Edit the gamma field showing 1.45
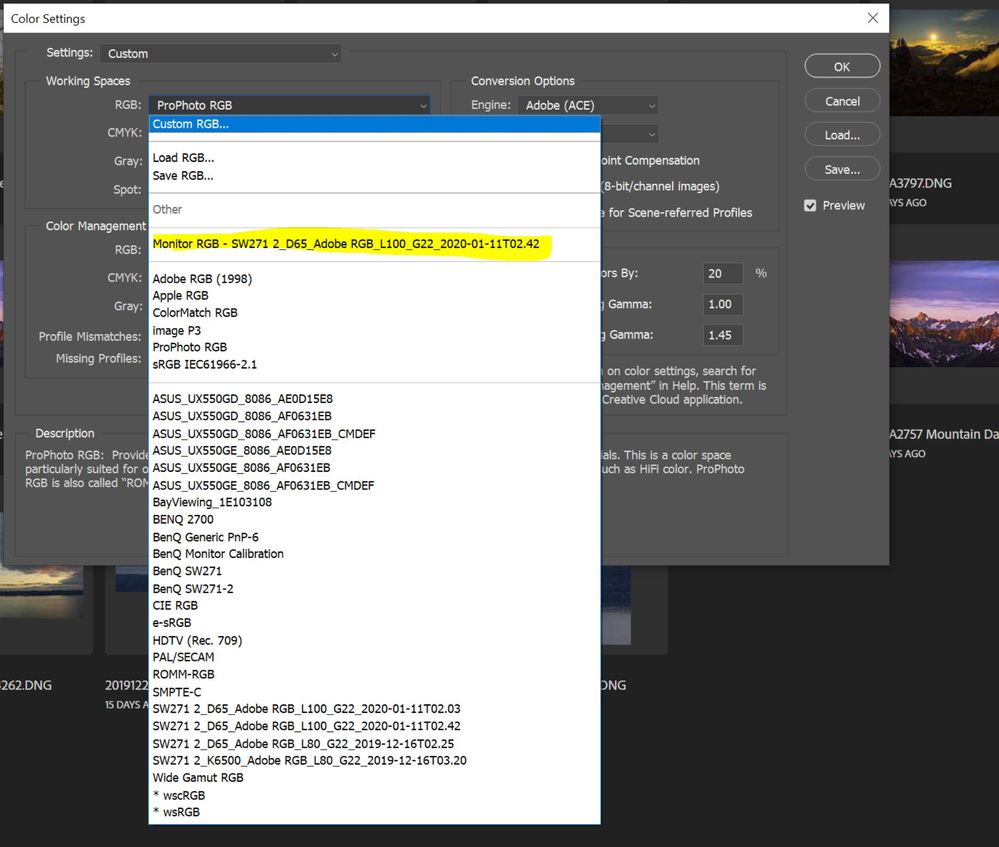 [723, 335]
